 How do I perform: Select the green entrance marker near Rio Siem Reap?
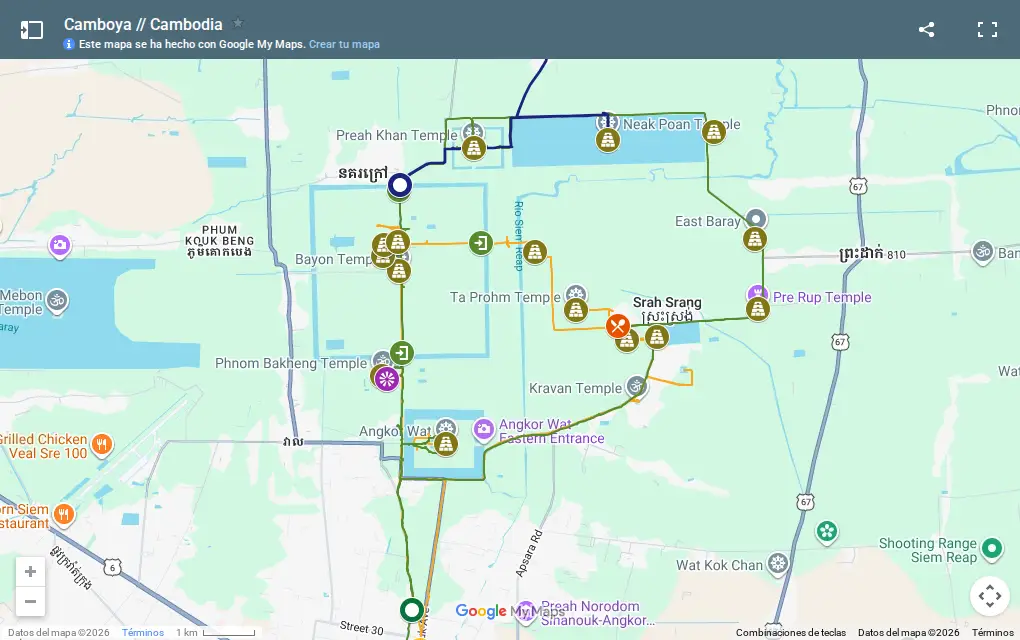tap(481, 243)
